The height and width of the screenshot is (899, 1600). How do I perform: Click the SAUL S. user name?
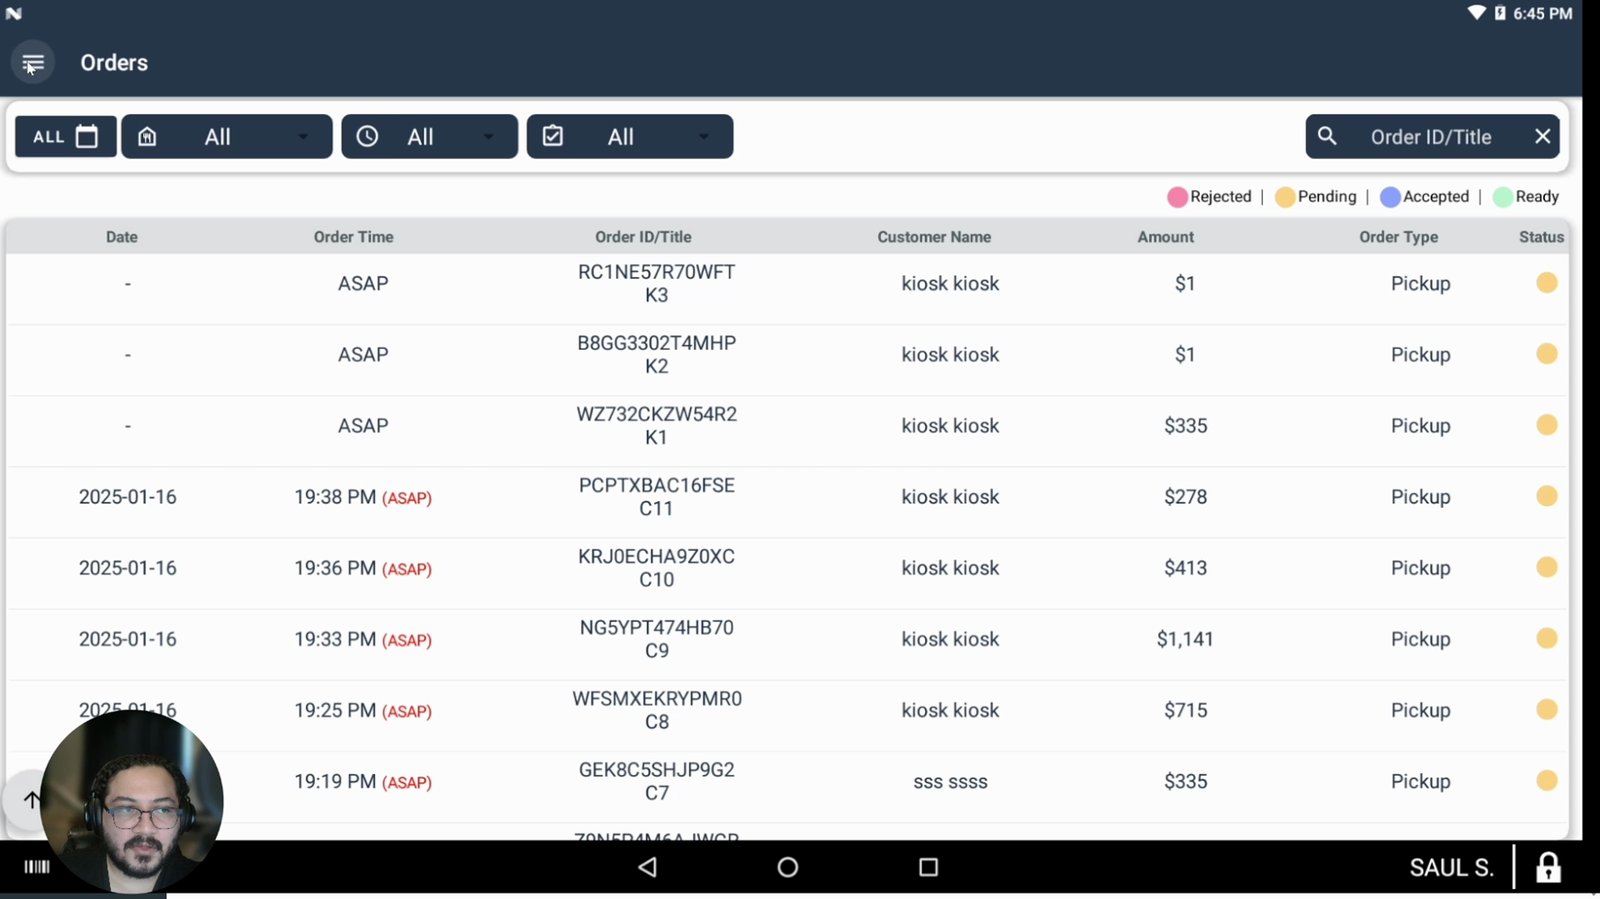pyautogui.click(x=1451, y=867)
